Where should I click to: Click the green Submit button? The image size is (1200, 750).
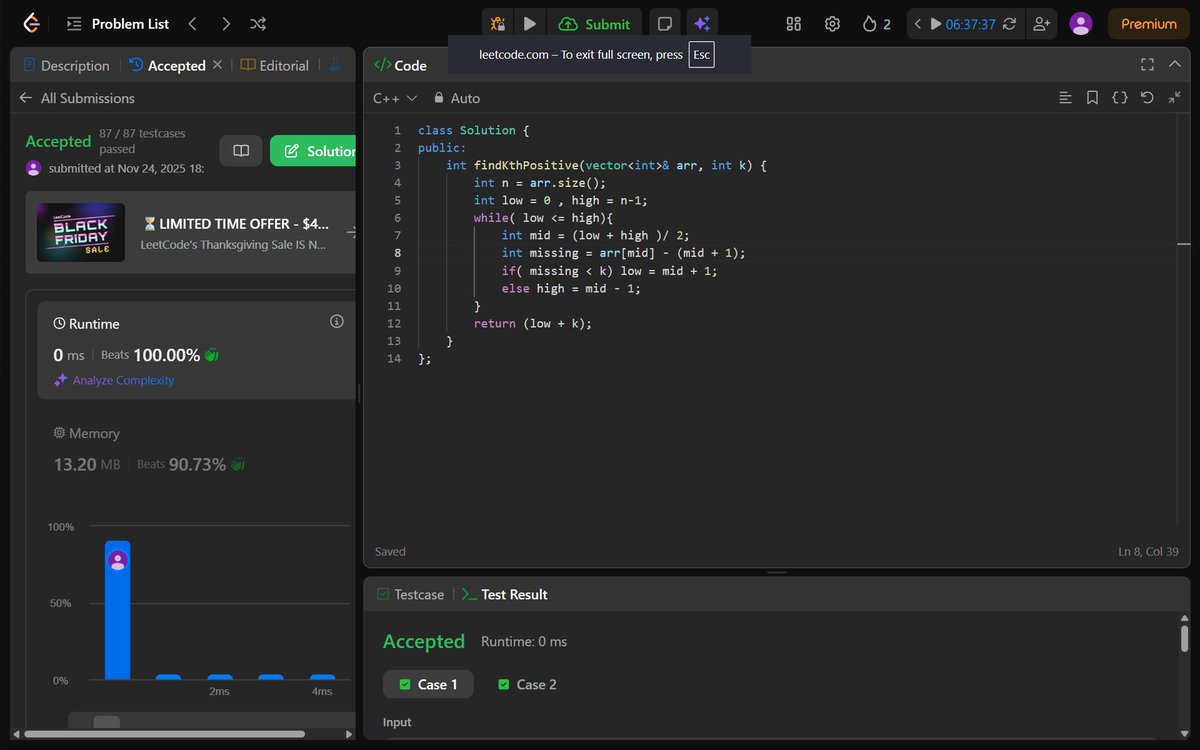[x=595, y=23]
